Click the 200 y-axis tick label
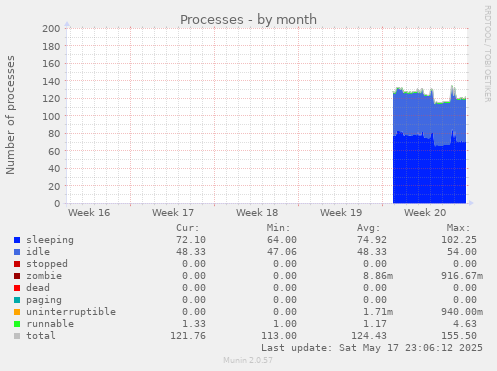The width and height of the screenshot is (497, 371). [x=51, y=29]
